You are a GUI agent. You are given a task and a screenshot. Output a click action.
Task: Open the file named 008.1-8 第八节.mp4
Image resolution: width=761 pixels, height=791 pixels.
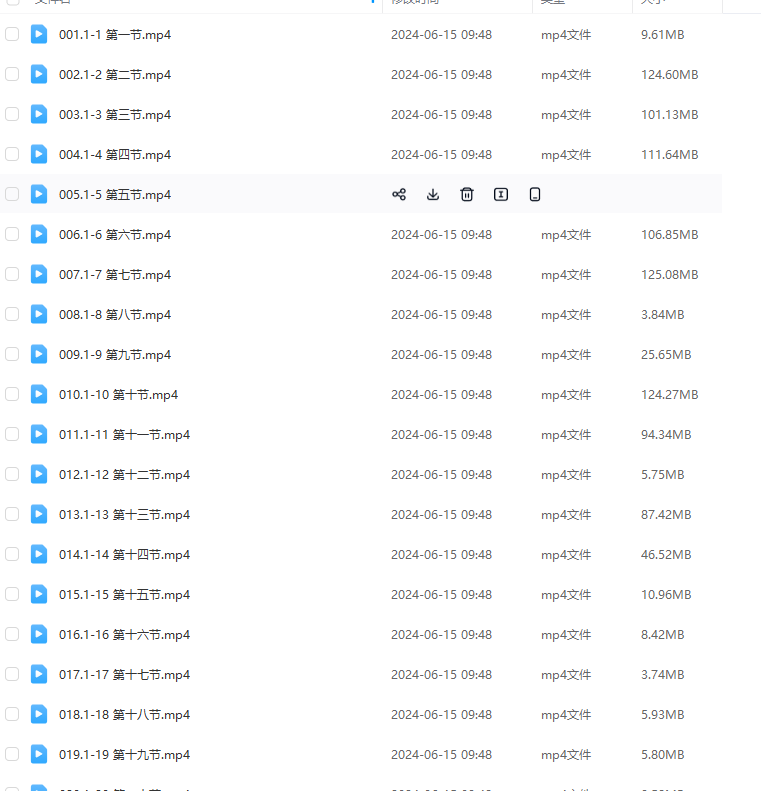[x=115, y=315]
